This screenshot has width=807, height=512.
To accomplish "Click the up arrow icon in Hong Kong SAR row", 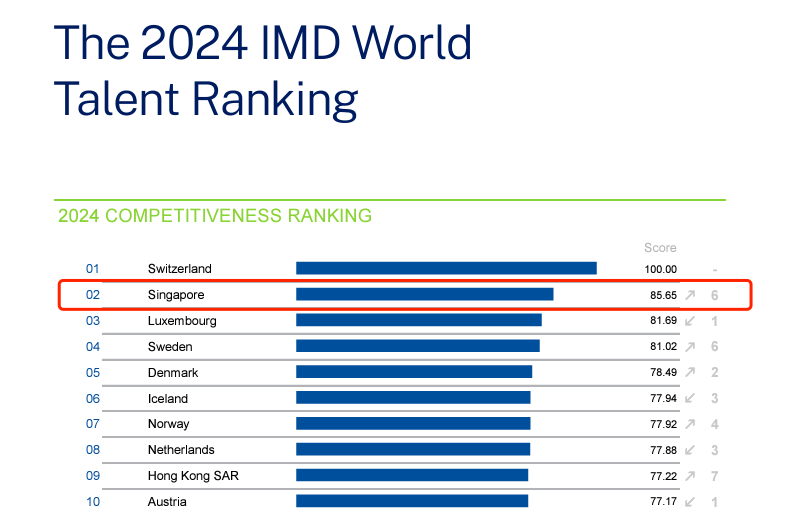I will [689, 476].
